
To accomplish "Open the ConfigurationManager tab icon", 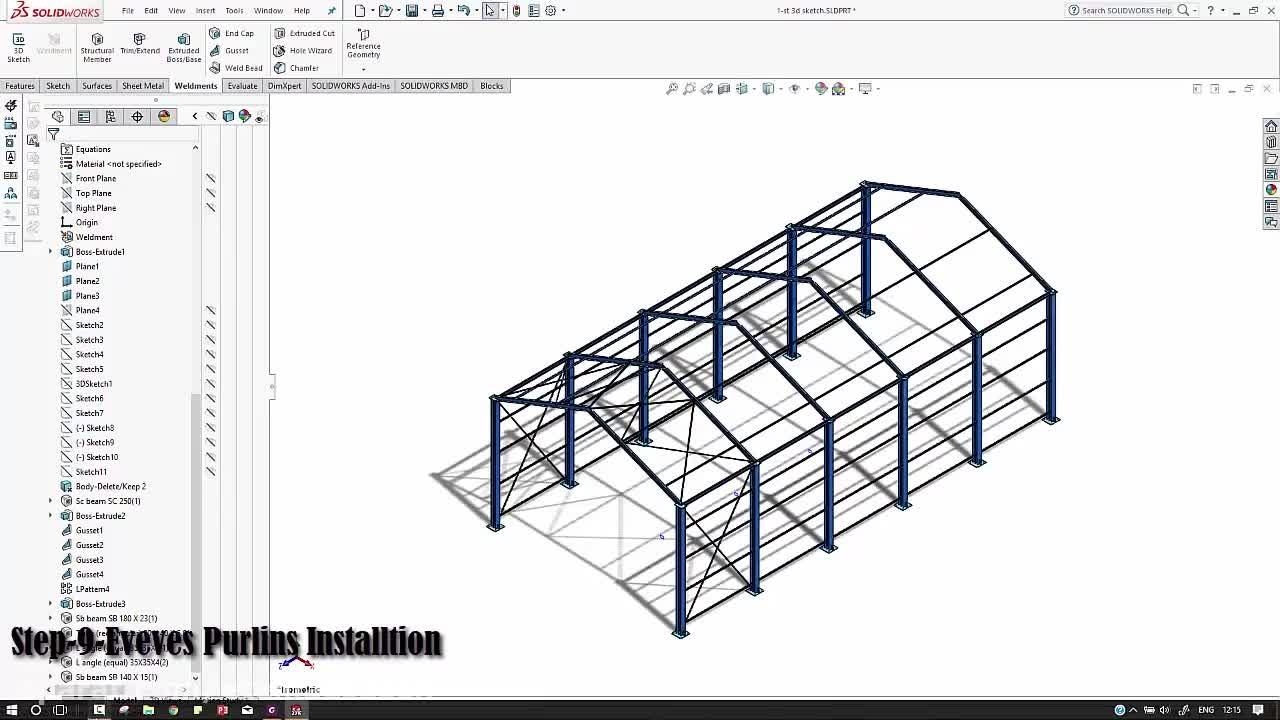I will [x=111, y=117].
